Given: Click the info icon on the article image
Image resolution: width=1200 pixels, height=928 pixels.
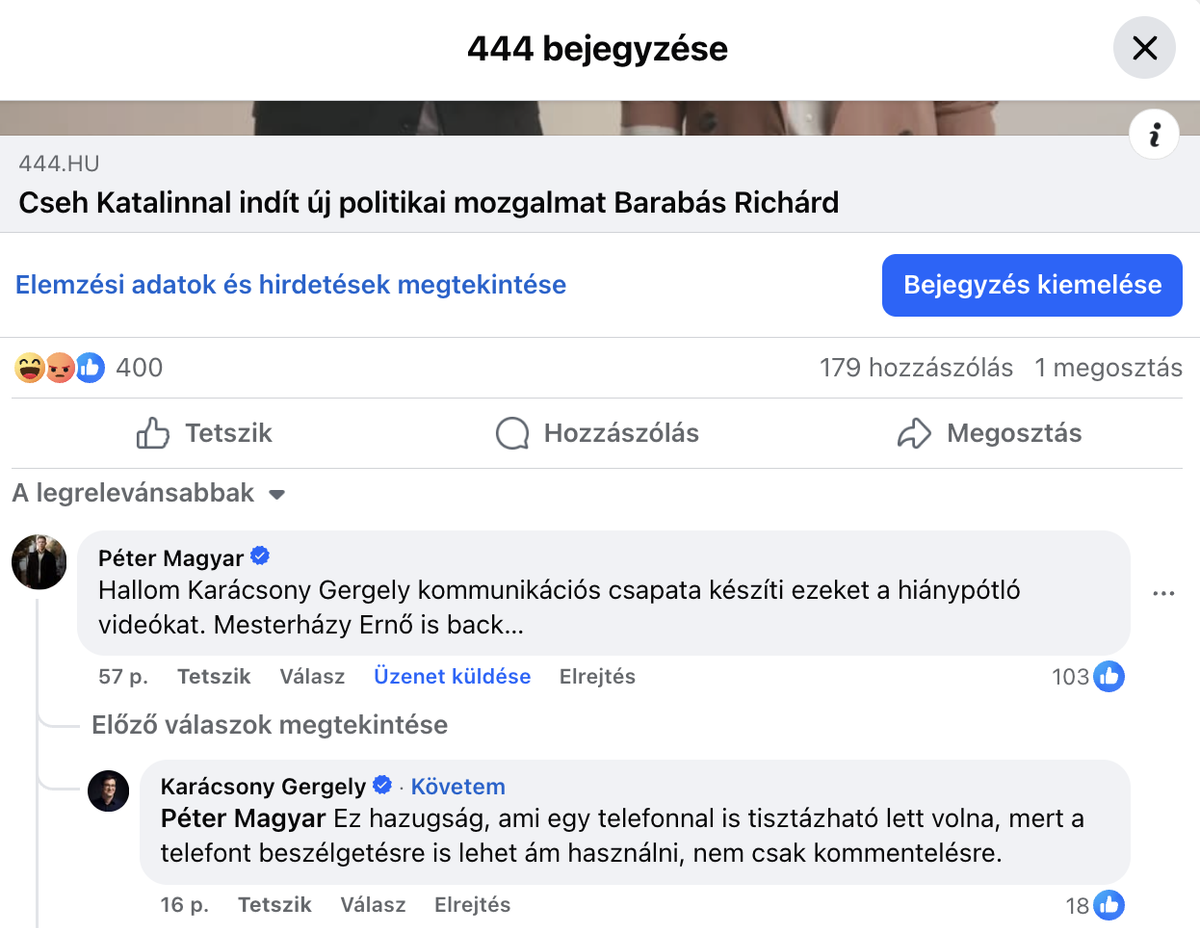Looking at the screenshot, I should [1154, 135].
